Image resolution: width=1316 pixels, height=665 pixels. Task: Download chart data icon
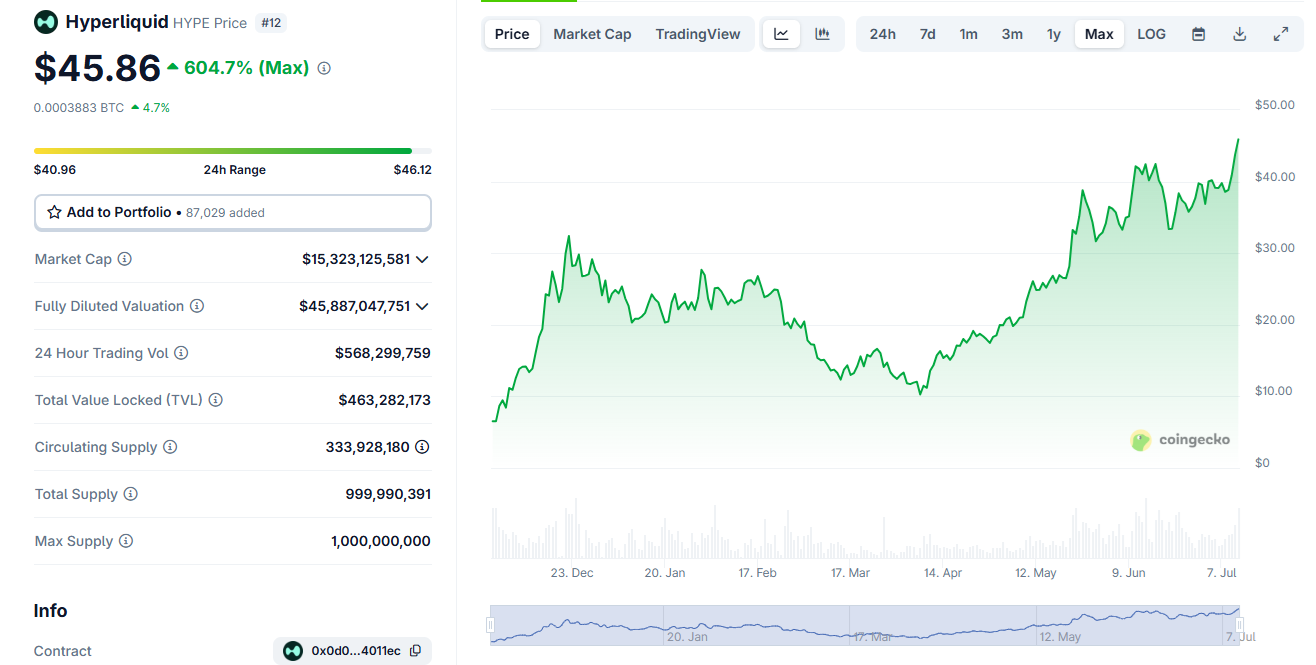click(1239, 34)
